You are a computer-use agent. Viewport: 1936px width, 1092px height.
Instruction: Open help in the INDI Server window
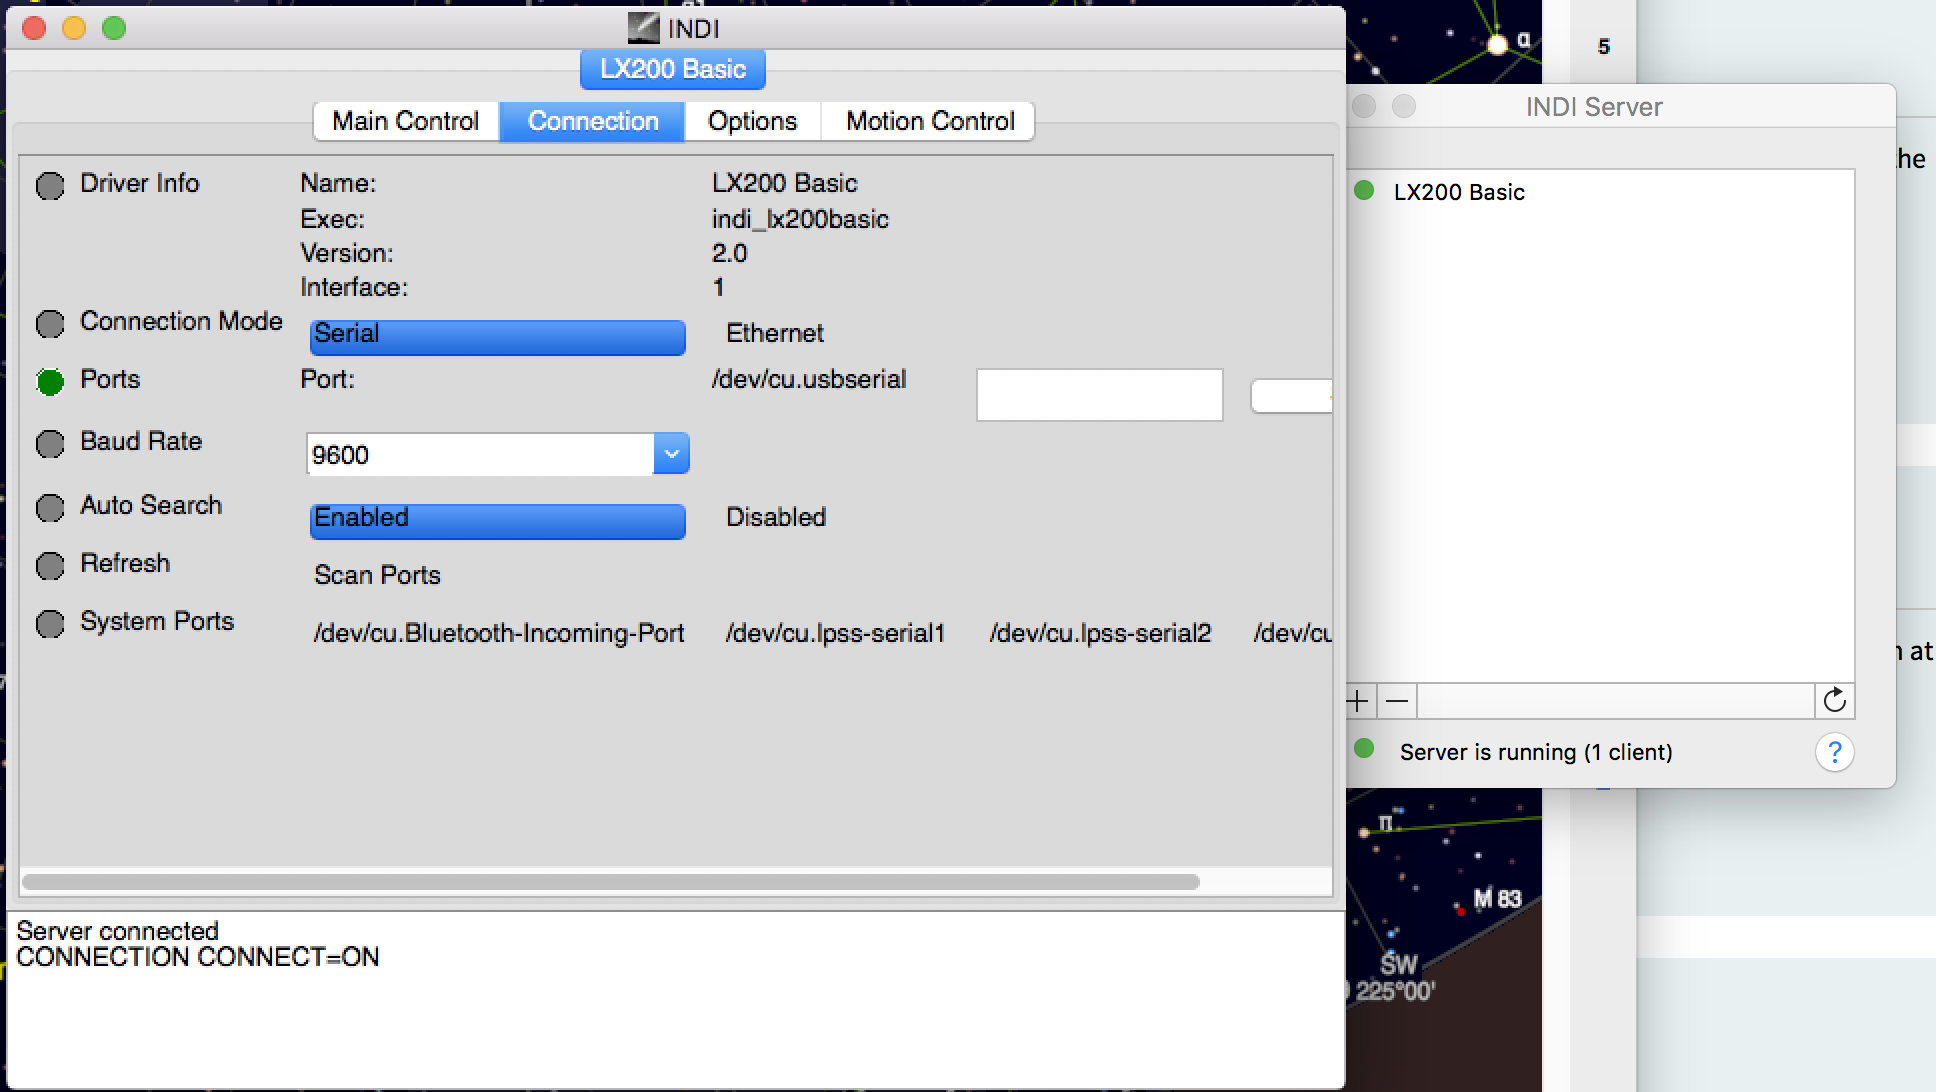coord(1834,752)
